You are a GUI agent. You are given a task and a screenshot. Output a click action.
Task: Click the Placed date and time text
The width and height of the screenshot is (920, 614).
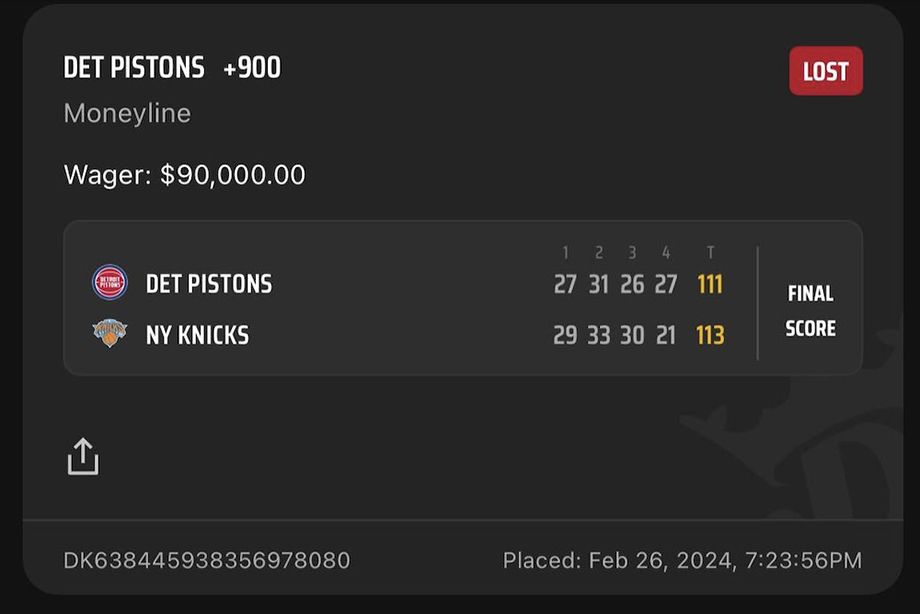(x=682, y=560)
